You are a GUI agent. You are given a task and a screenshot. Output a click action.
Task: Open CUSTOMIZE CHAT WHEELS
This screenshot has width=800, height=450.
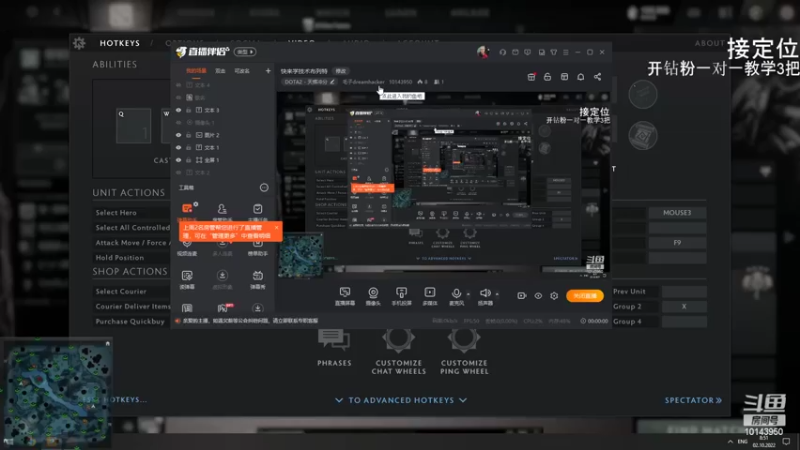pyautogui.click(x=398, y=352)
